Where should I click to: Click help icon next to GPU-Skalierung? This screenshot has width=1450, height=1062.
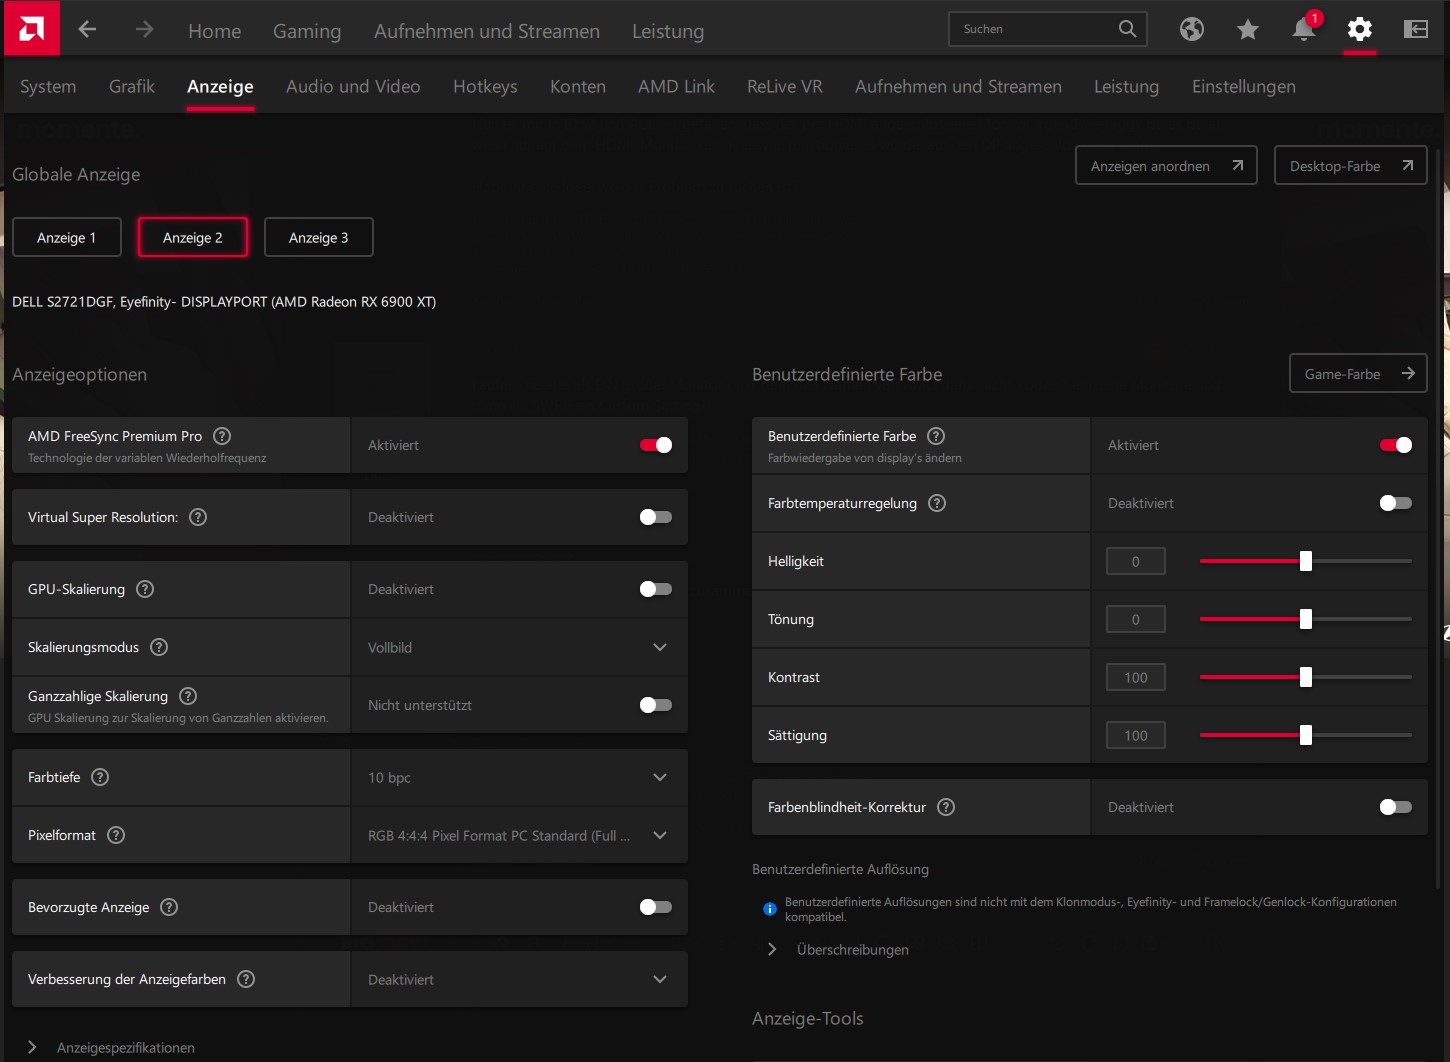tap(145, 589)
